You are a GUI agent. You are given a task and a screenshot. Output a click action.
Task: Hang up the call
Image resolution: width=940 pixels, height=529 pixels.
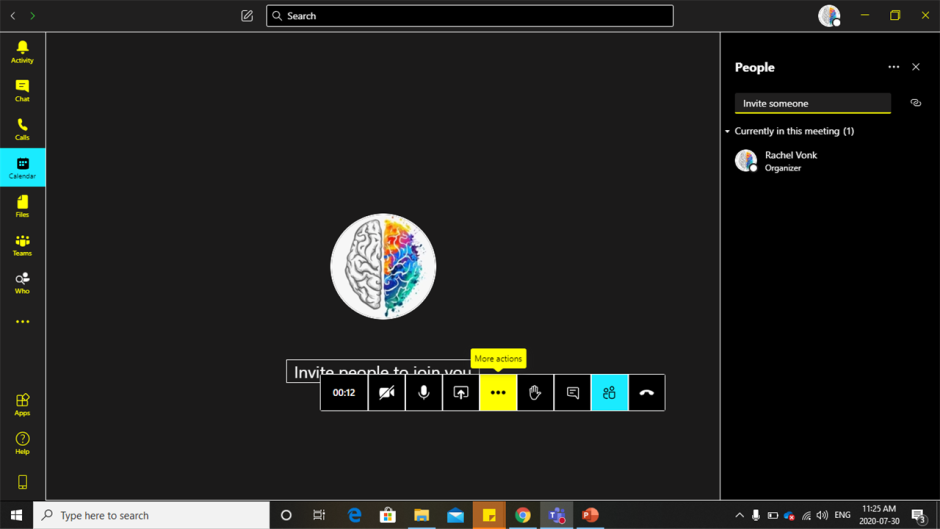pyautogui.click(x=646, y=393)
